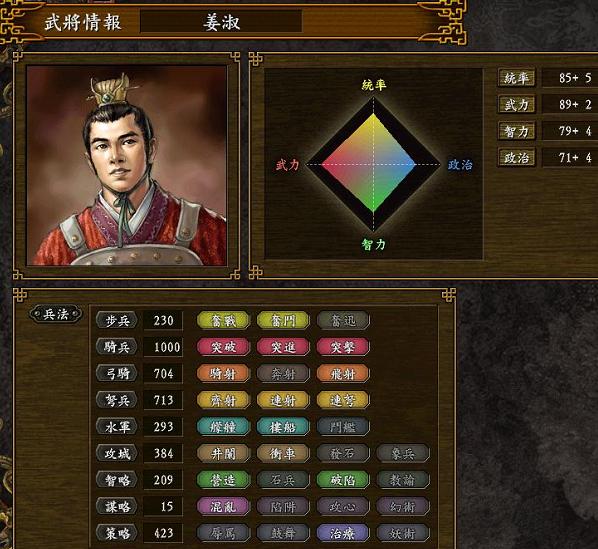Select the 樓船 naval tactic badge
Screen dimensions: 598x549
(283, 427)
